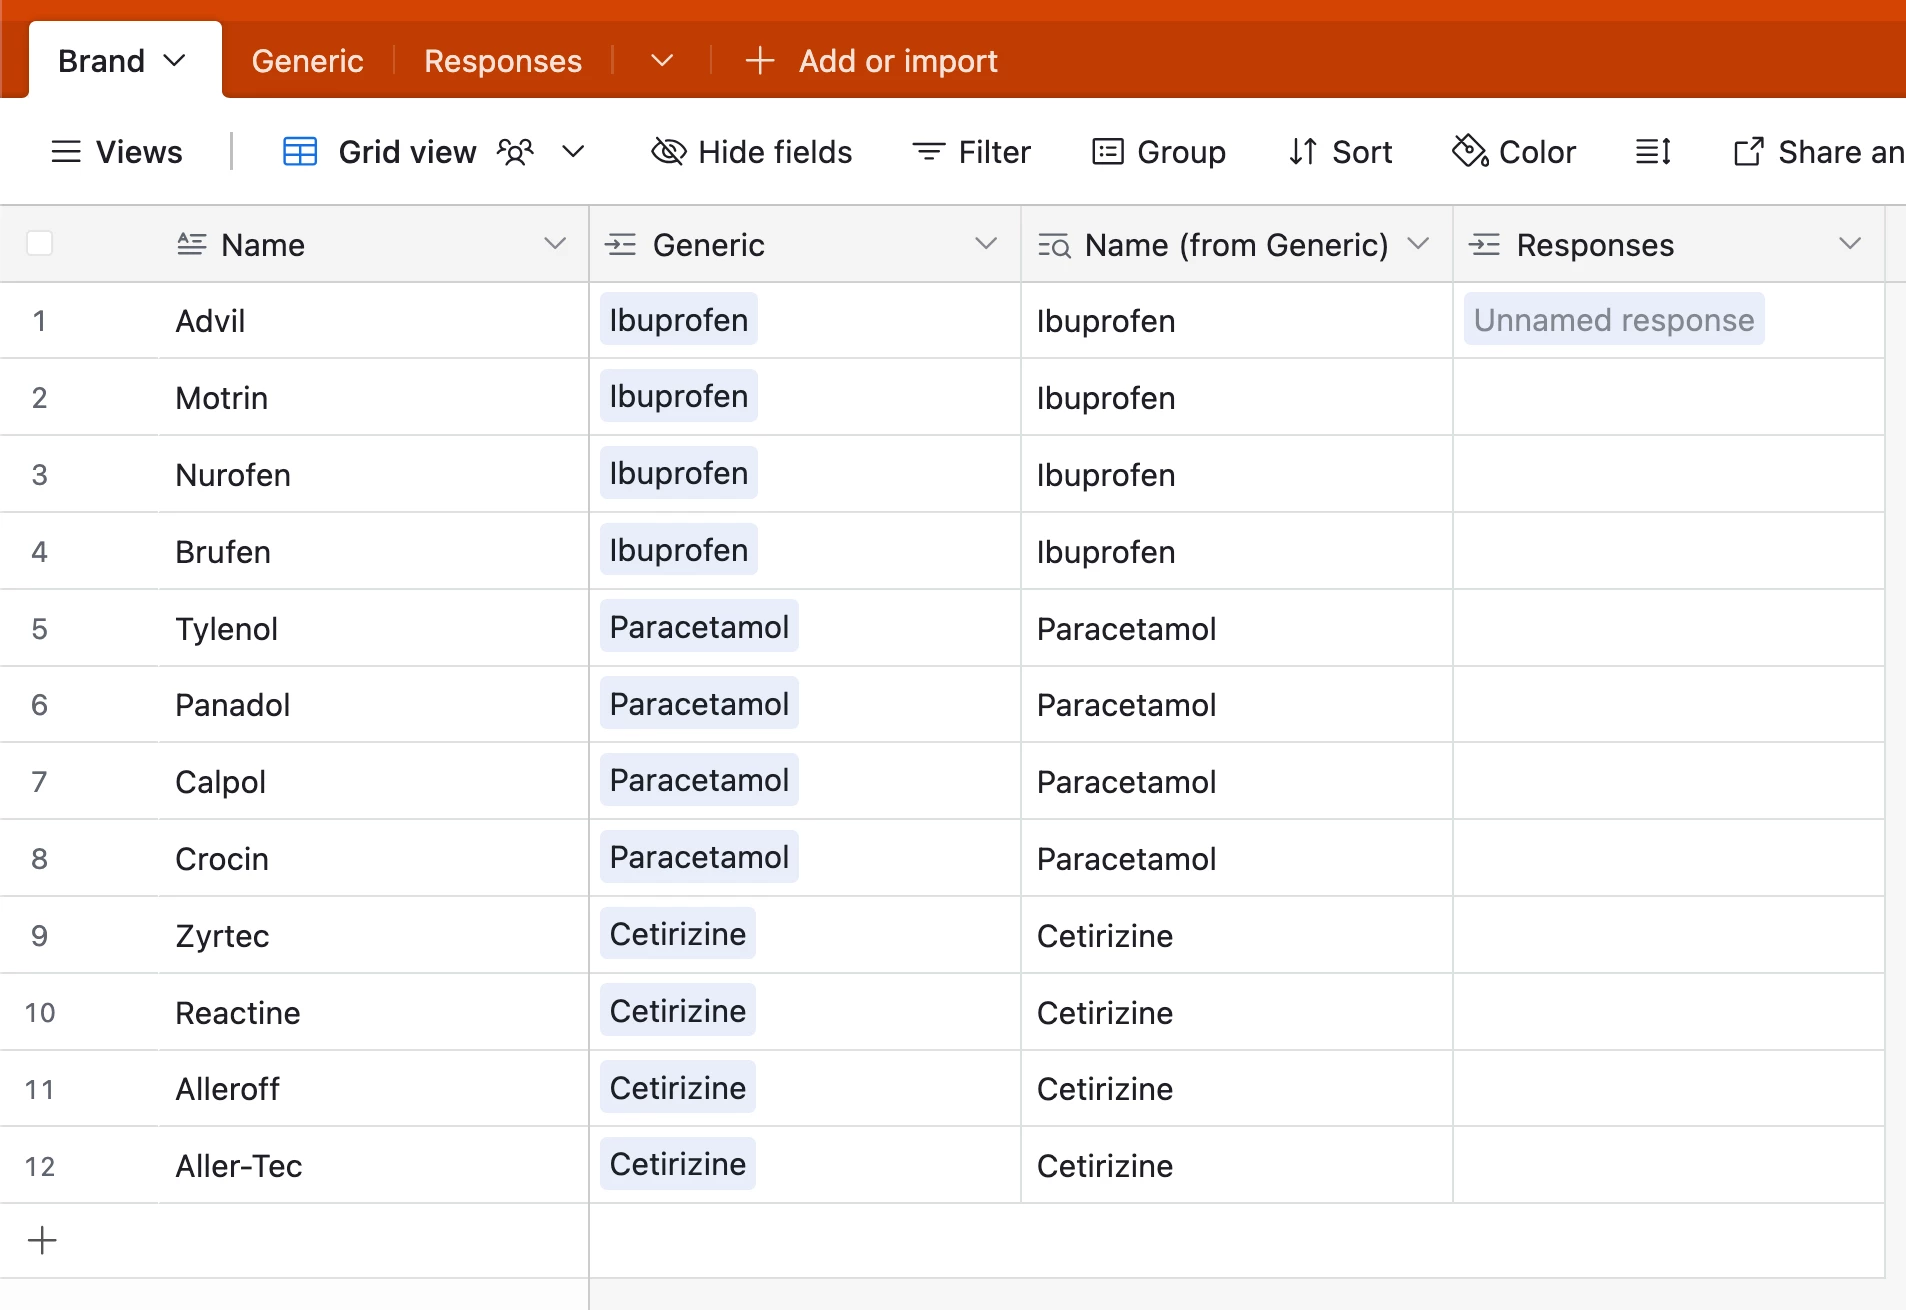
Task: Select row number 6
Action: pos(40,705)
